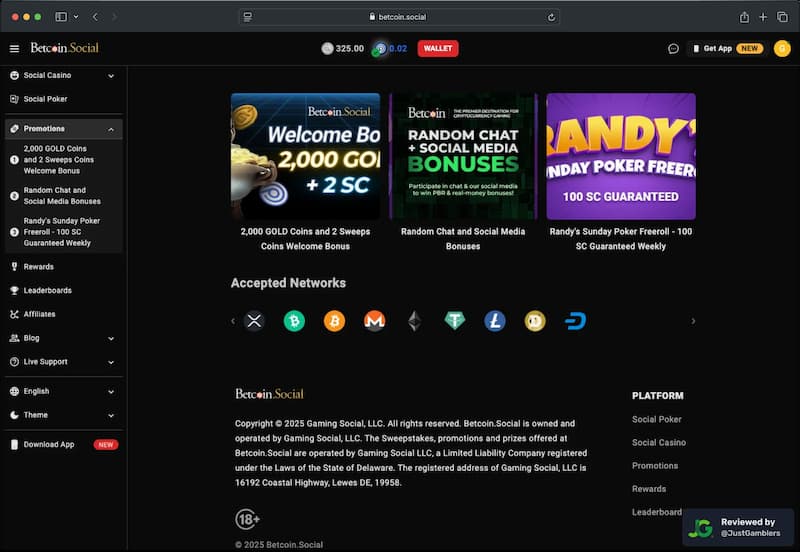The width and height of the screenshot is (800, 552).
Task: Click 2,000 GOLD Coins Welcome Bonus caption
Action: [306, 239]
